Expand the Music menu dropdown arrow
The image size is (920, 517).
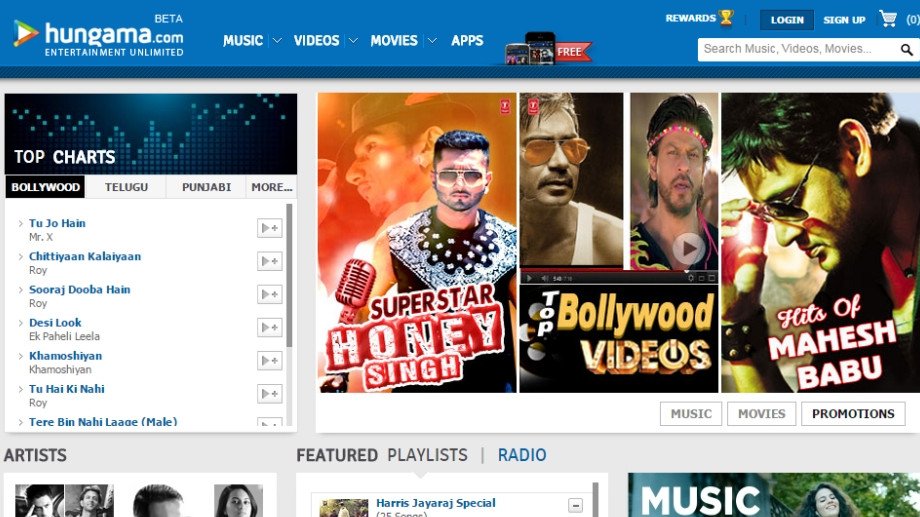[277, 40]
